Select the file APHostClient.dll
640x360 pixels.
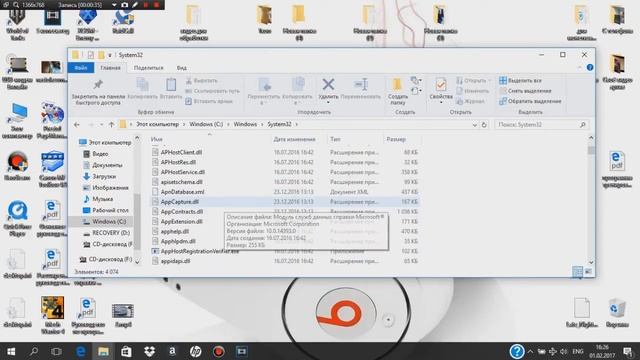[x=181, y=152]
